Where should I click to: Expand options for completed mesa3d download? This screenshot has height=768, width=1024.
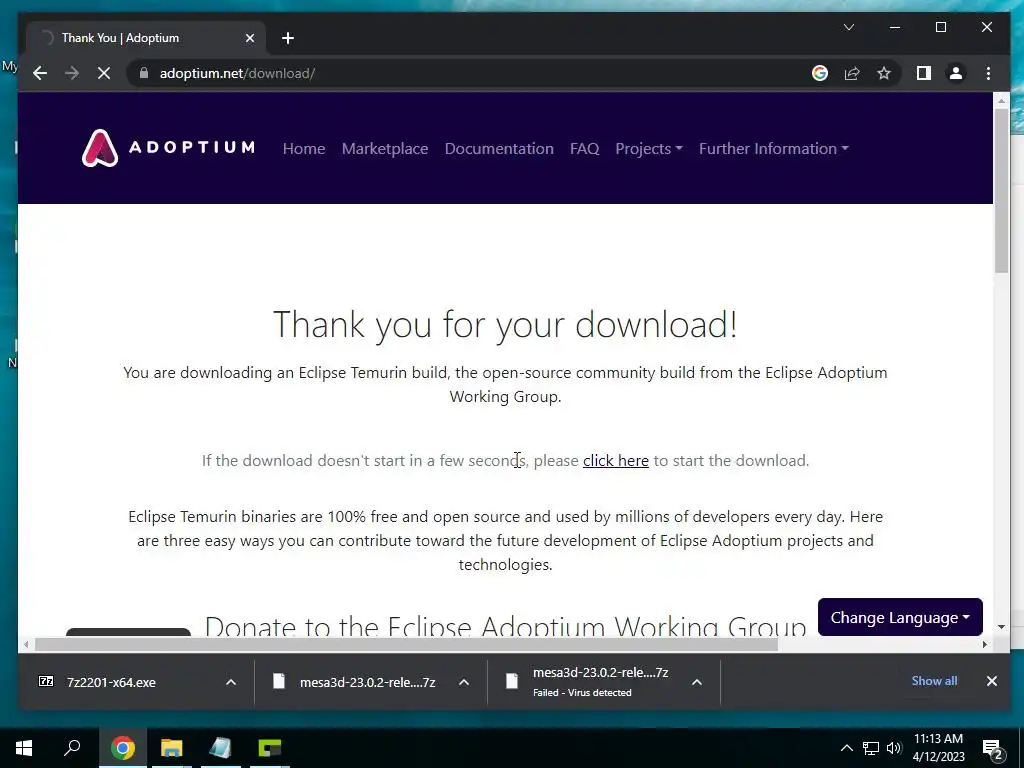pos(464,682)
